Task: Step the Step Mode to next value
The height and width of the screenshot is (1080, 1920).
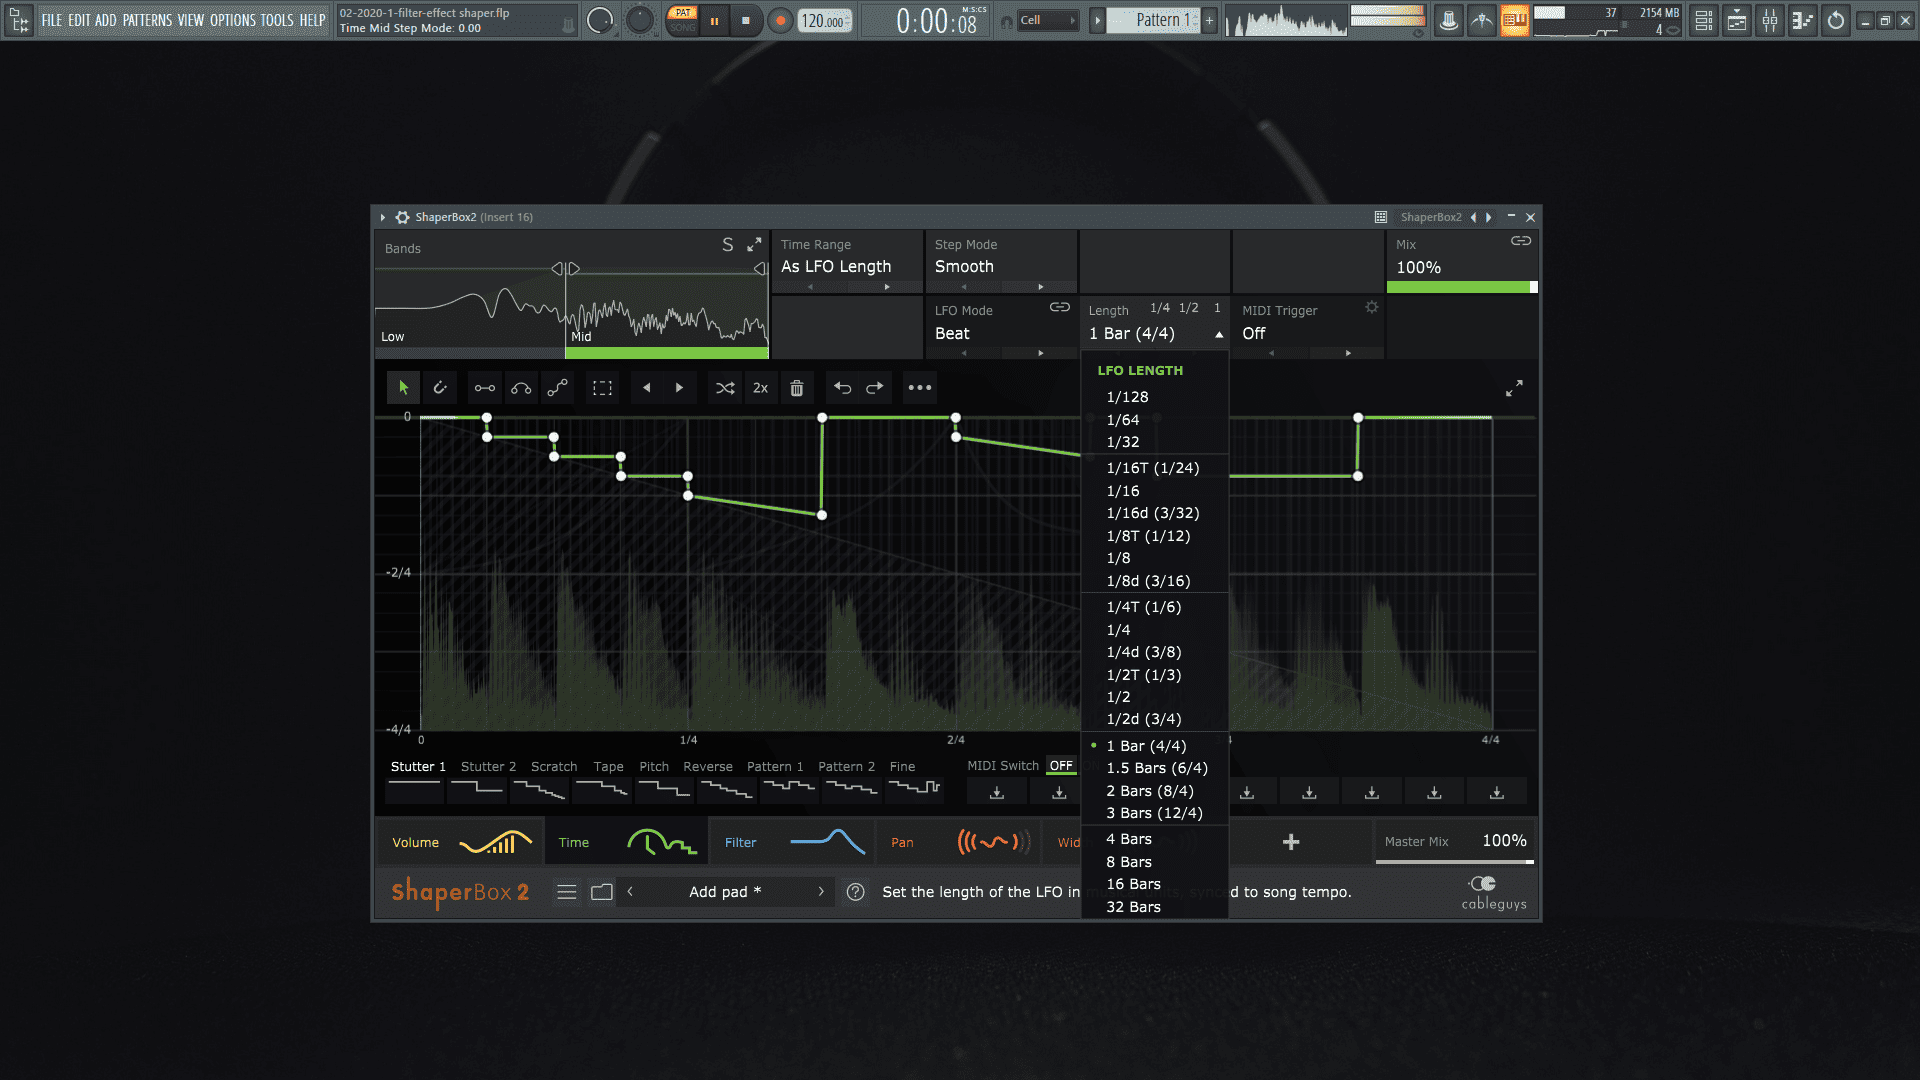Action: 1041,287
